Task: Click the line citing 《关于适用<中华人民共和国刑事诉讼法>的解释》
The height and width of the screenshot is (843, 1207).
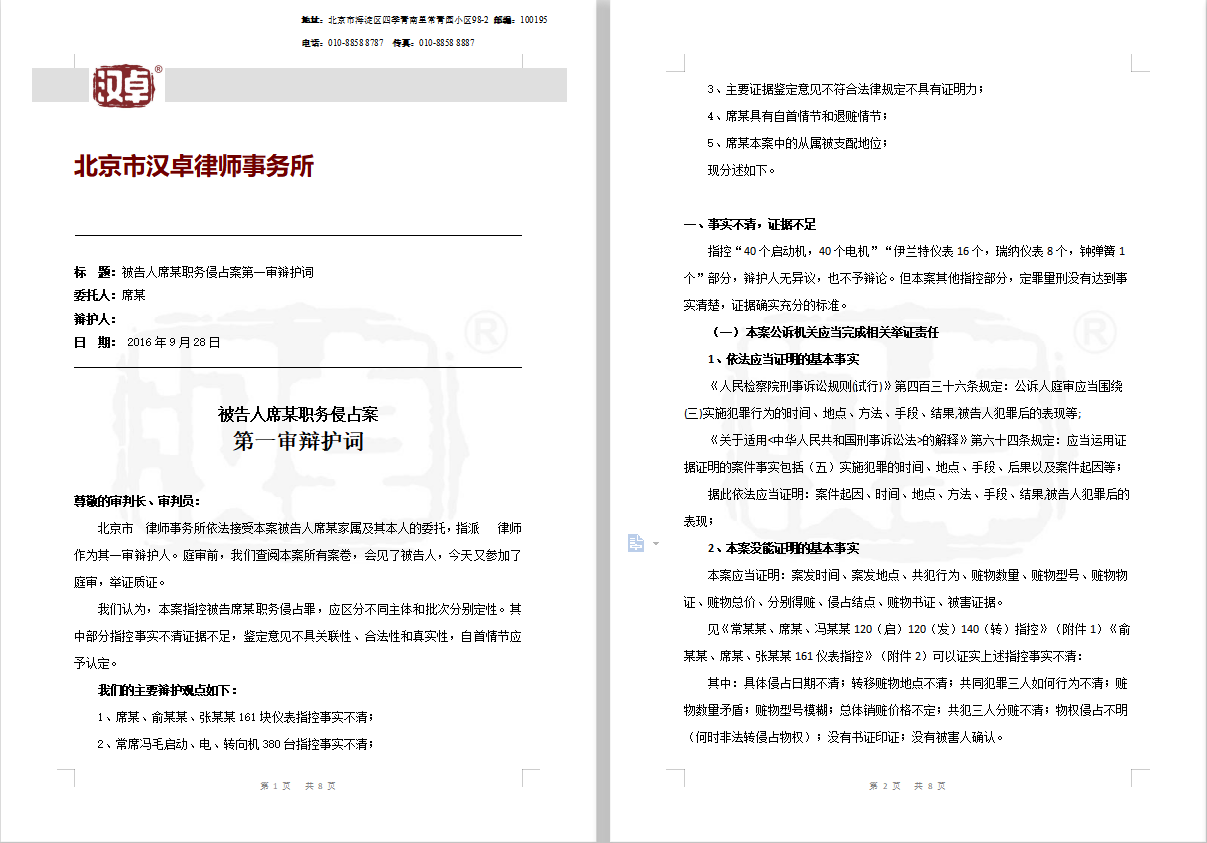Action: [x=918, y=440]
